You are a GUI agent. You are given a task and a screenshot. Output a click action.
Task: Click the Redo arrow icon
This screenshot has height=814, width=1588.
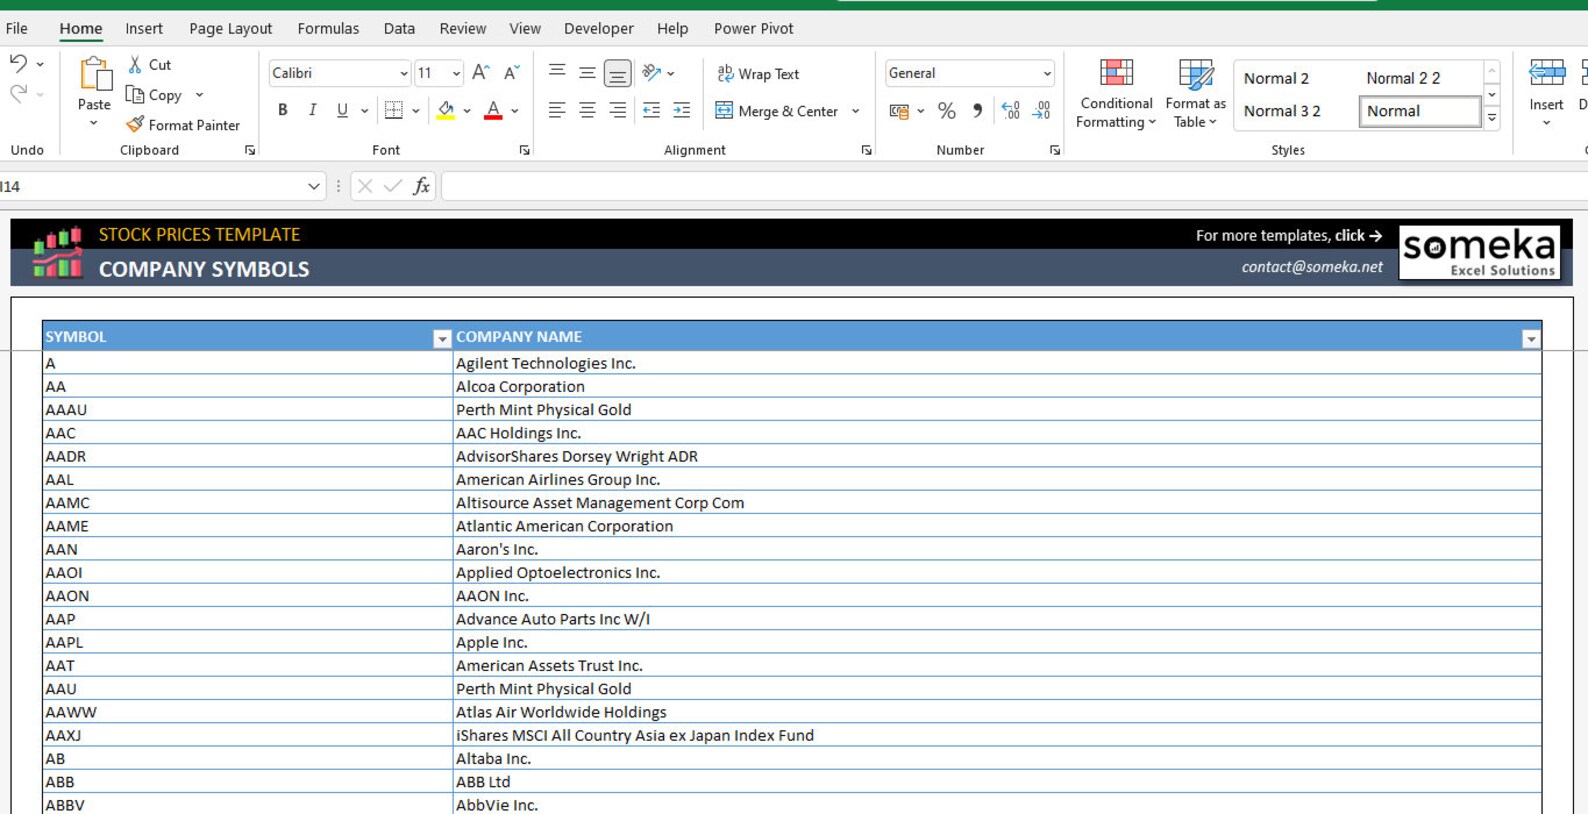coord(18,94)
